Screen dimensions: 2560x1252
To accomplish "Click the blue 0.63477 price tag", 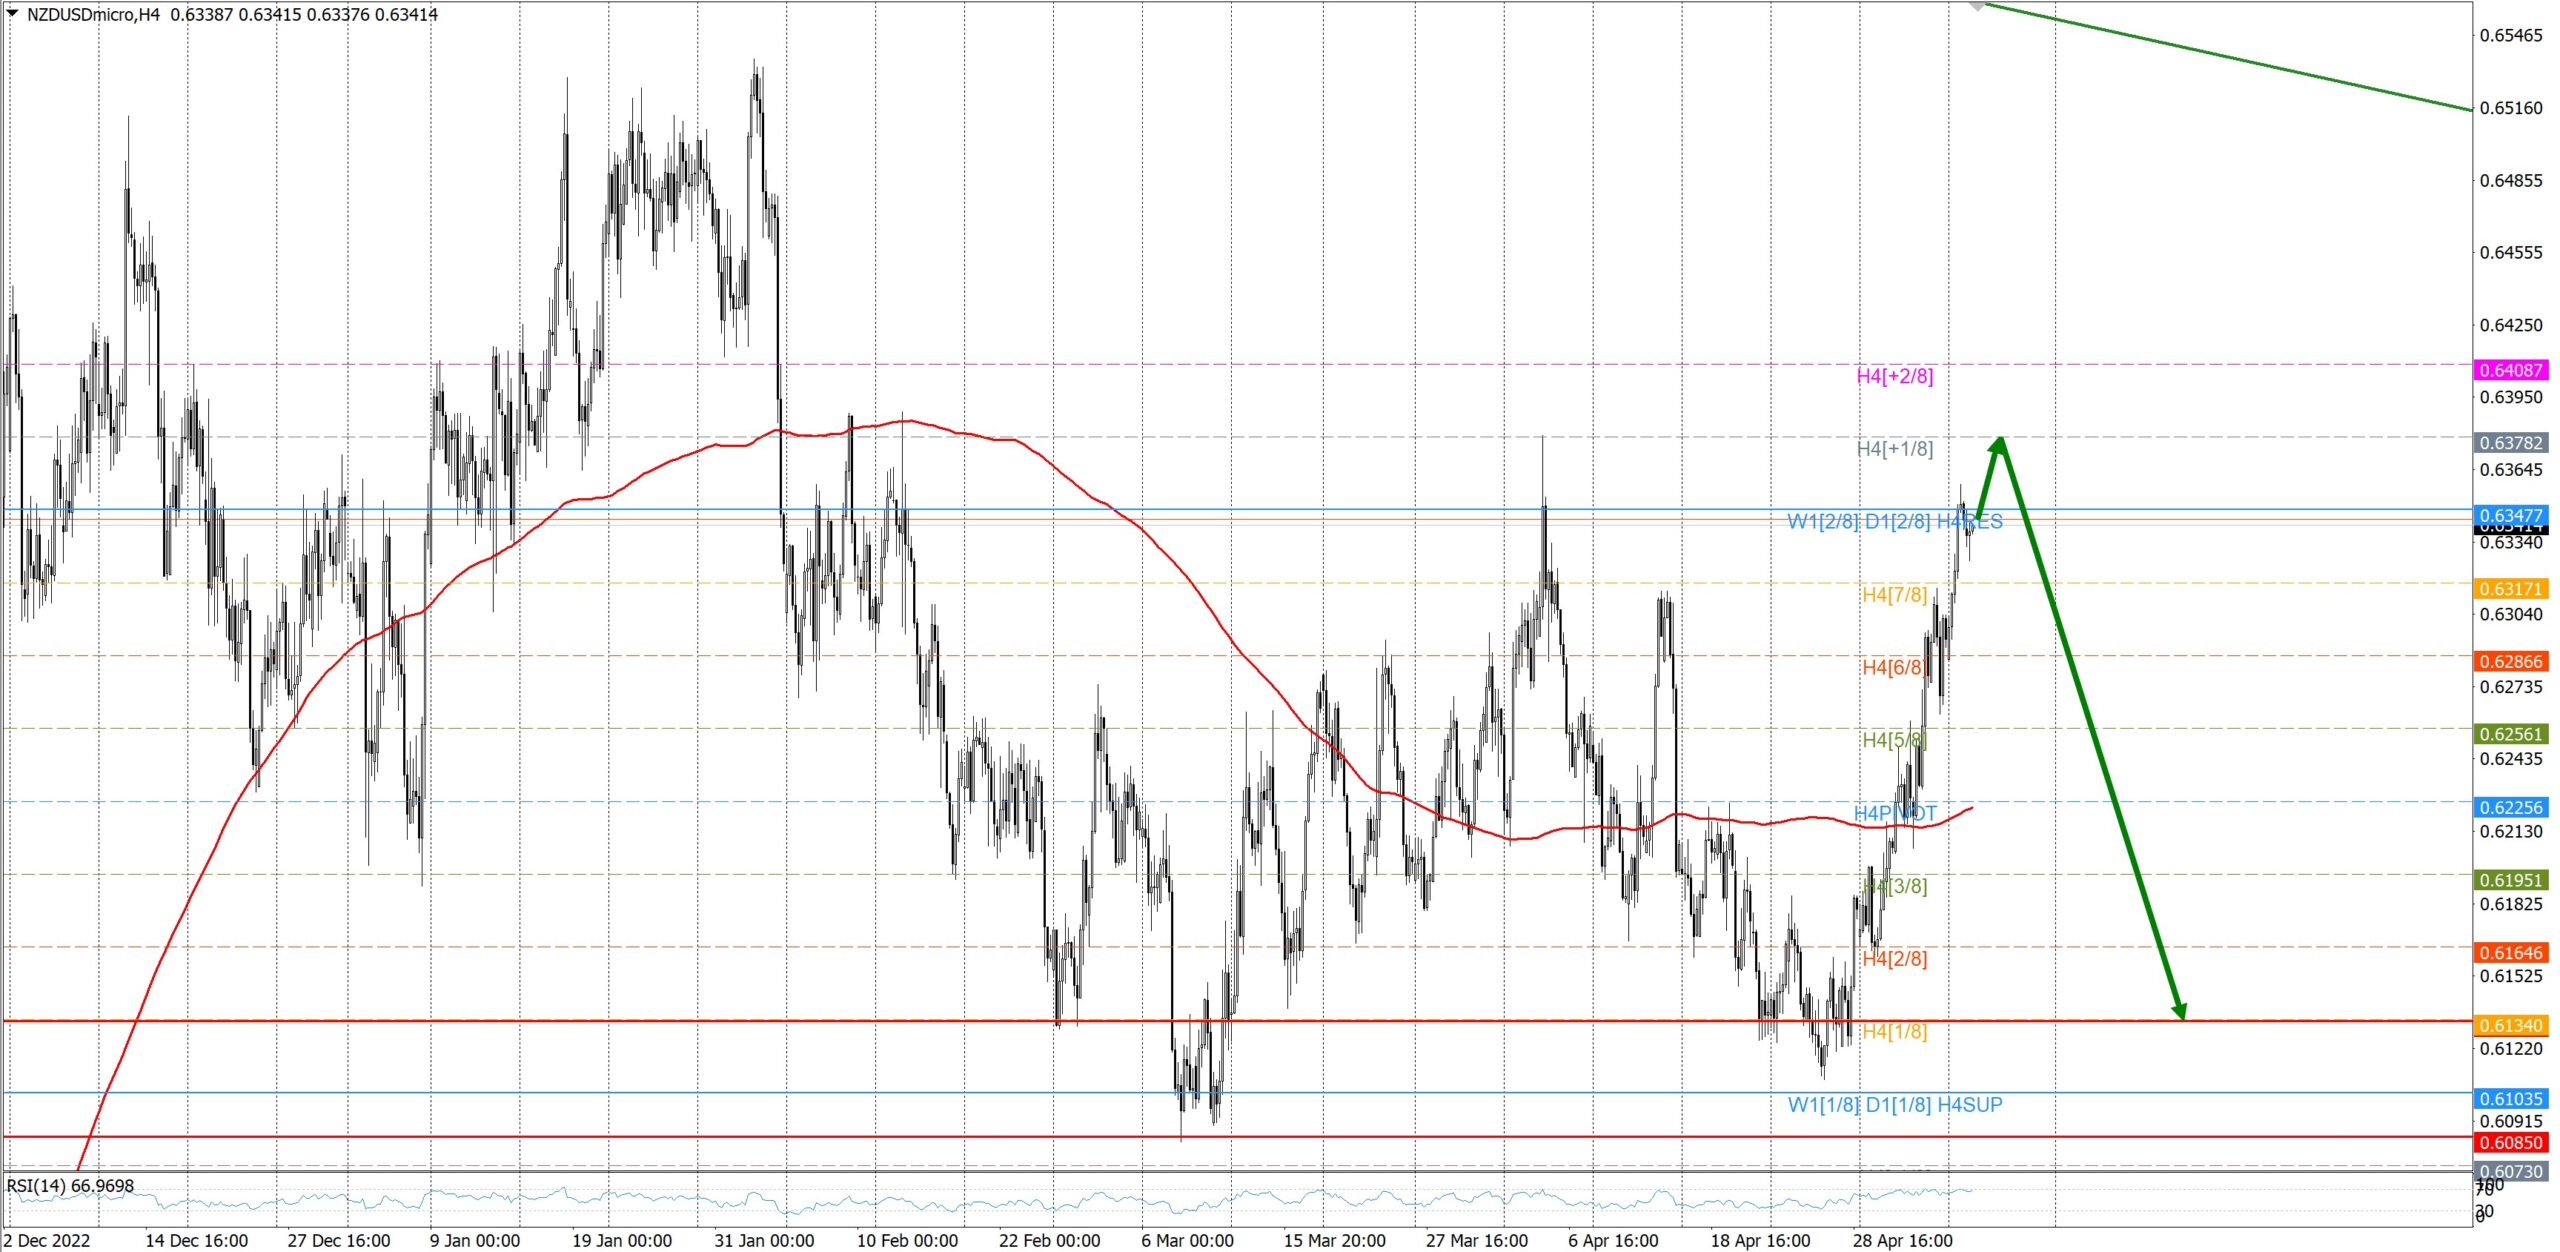I will pos(2510,515).
